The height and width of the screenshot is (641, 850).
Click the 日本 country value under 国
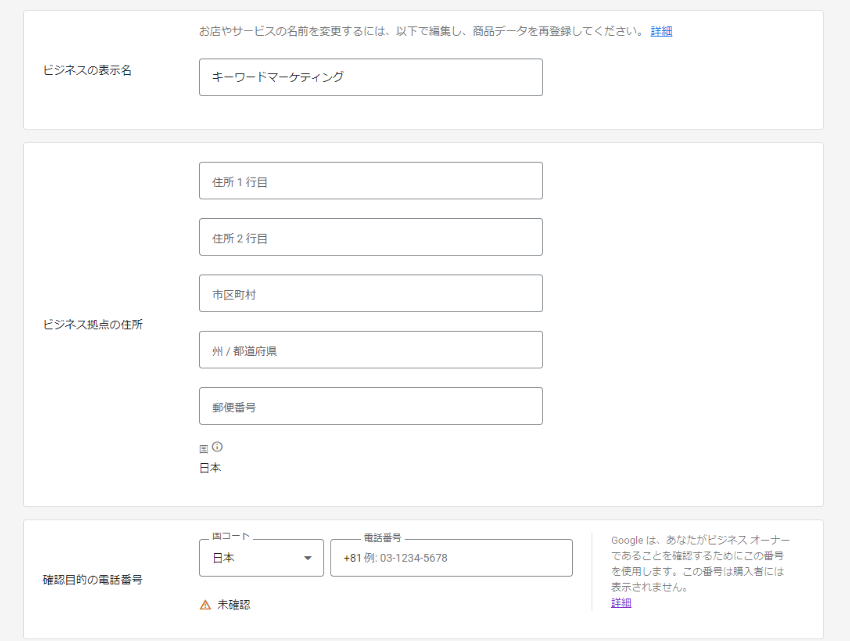click(x=210, y=468)
